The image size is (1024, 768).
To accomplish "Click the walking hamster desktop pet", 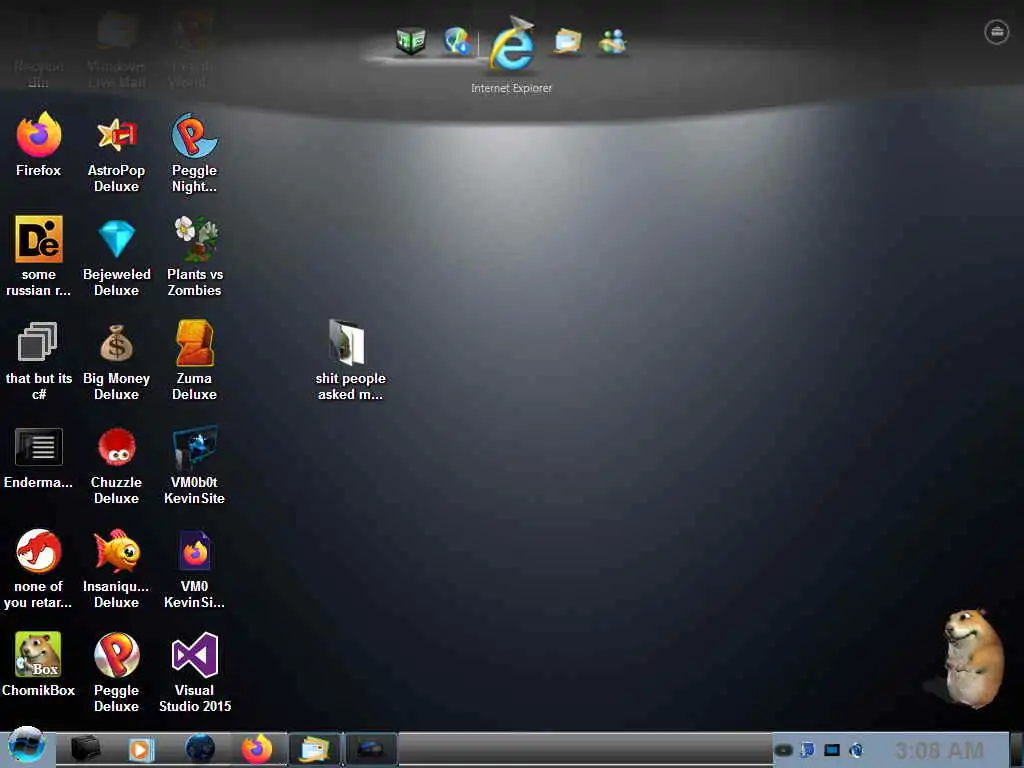I will click(x=974, y=658).
